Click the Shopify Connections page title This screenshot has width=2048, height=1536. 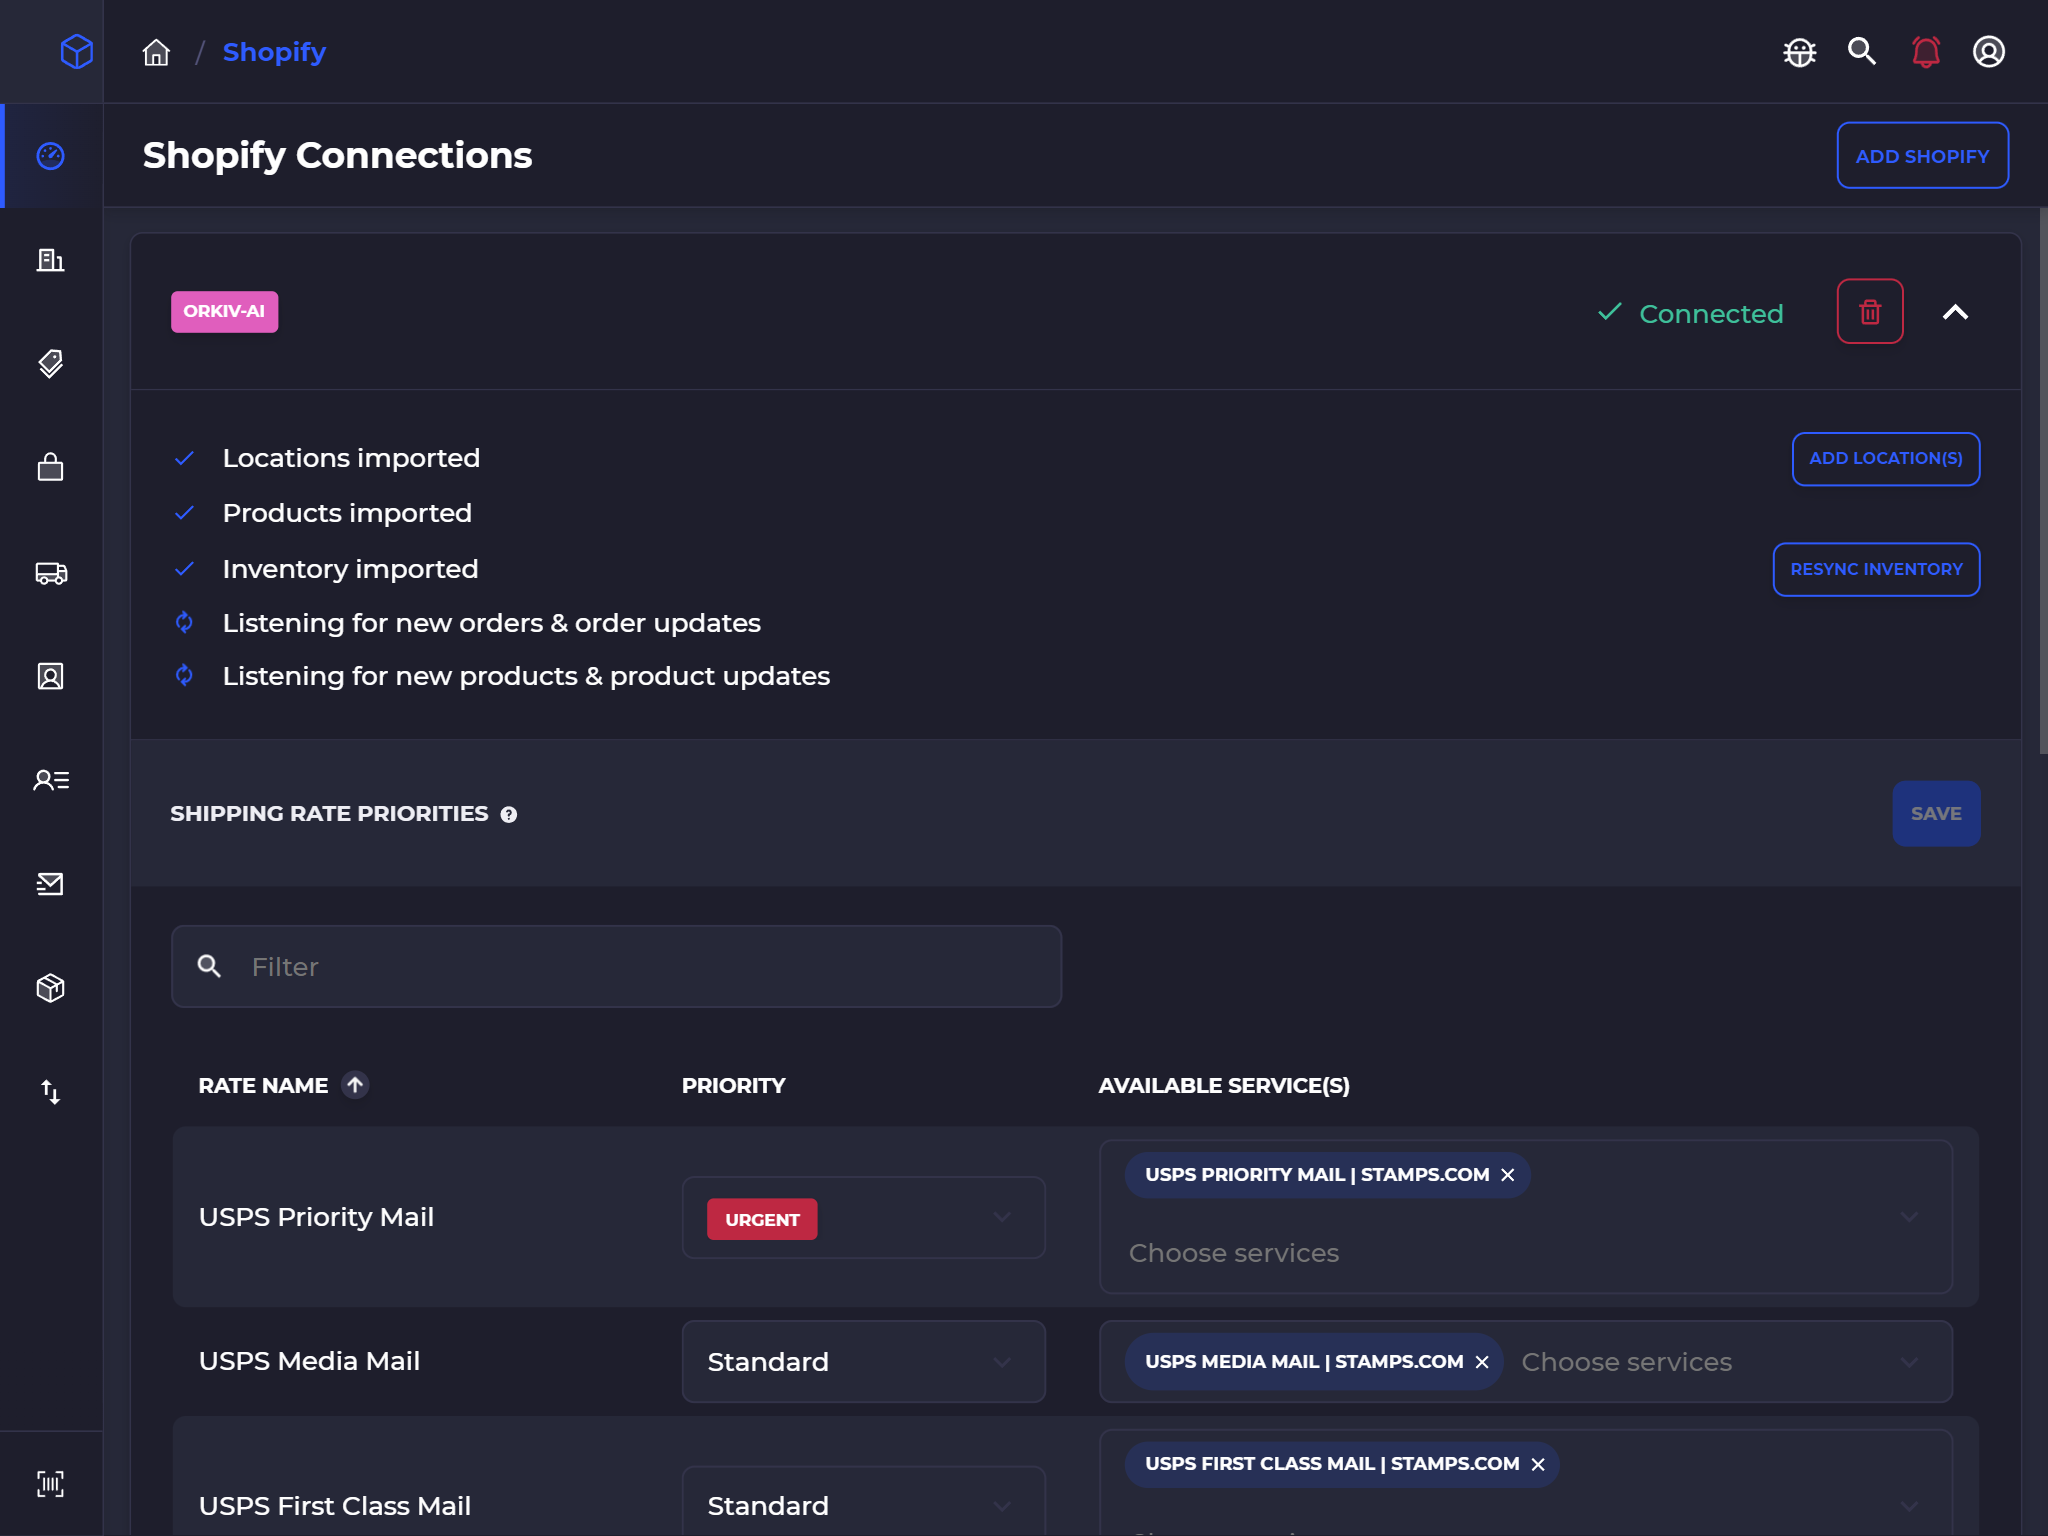337,156
